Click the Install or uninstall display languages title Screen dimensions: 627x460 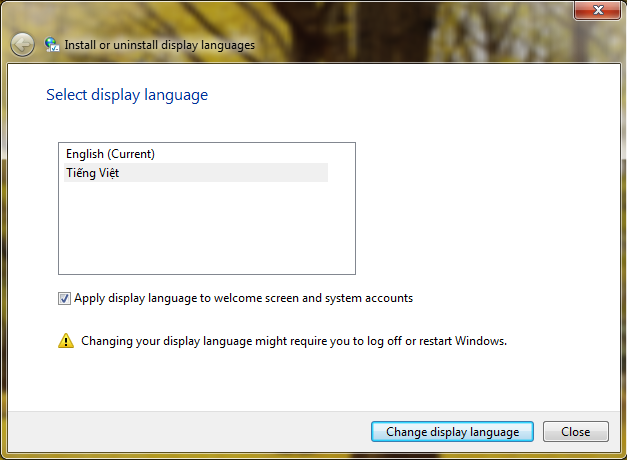(160, 45)
